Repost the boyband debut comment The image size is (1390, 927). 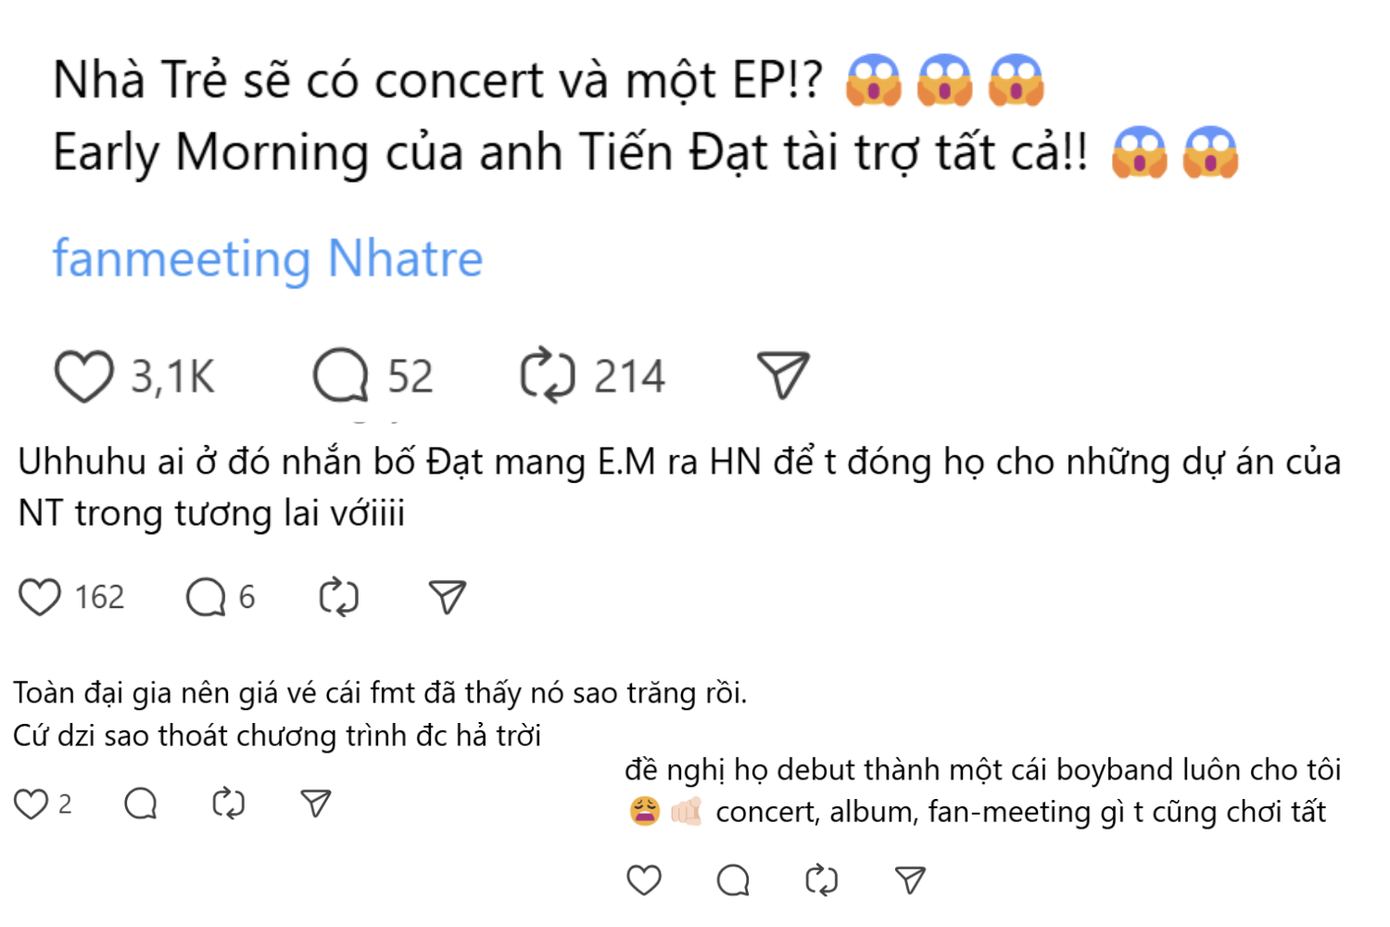821,880
